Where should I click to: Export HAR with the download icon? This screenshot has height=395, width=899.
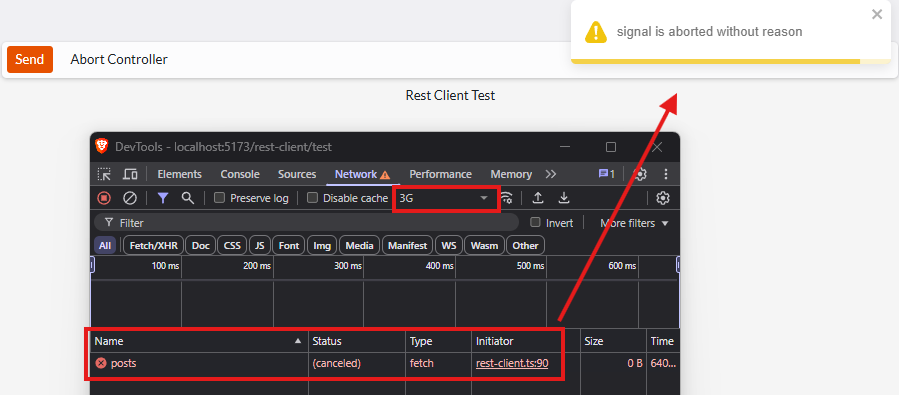564,198
